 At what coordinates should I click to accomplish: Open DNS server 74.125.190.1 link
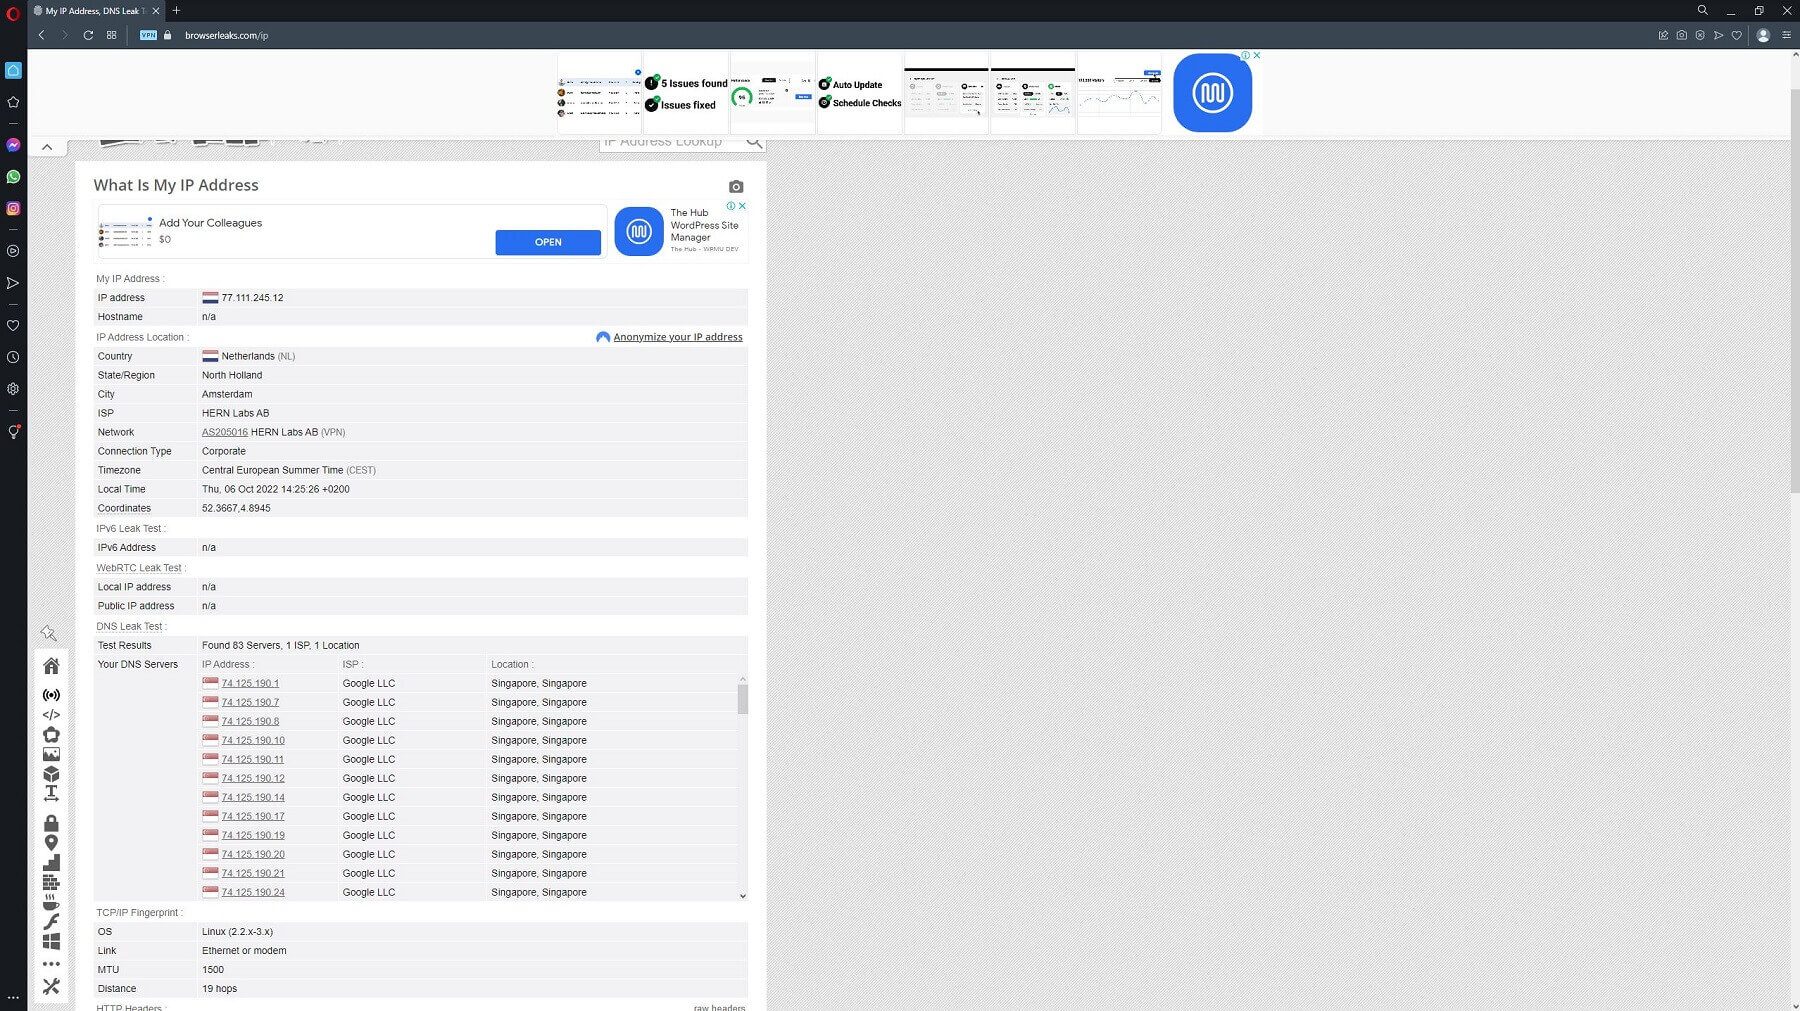(250, 684)
